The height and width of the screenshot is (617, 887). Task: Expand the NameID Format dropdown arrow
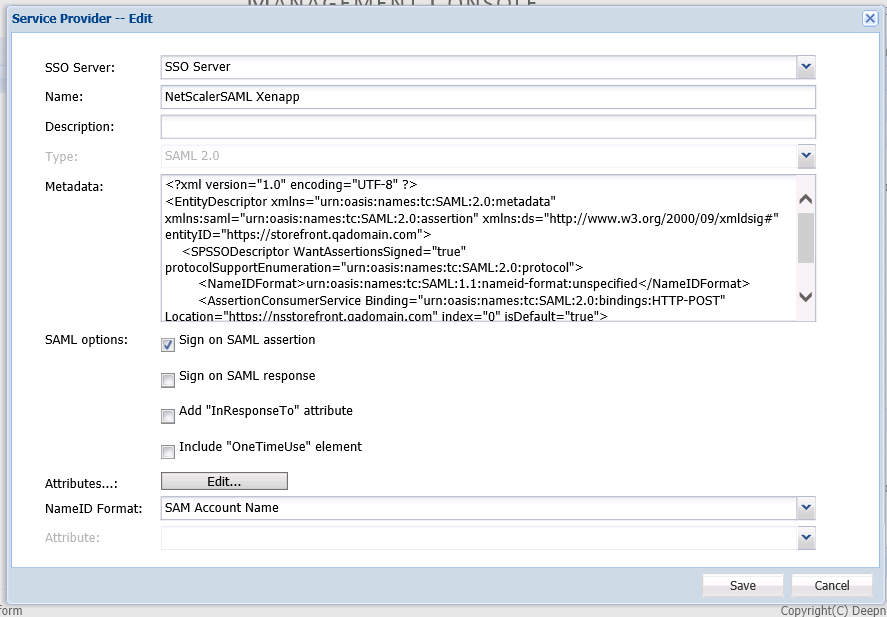click(806, 508)
